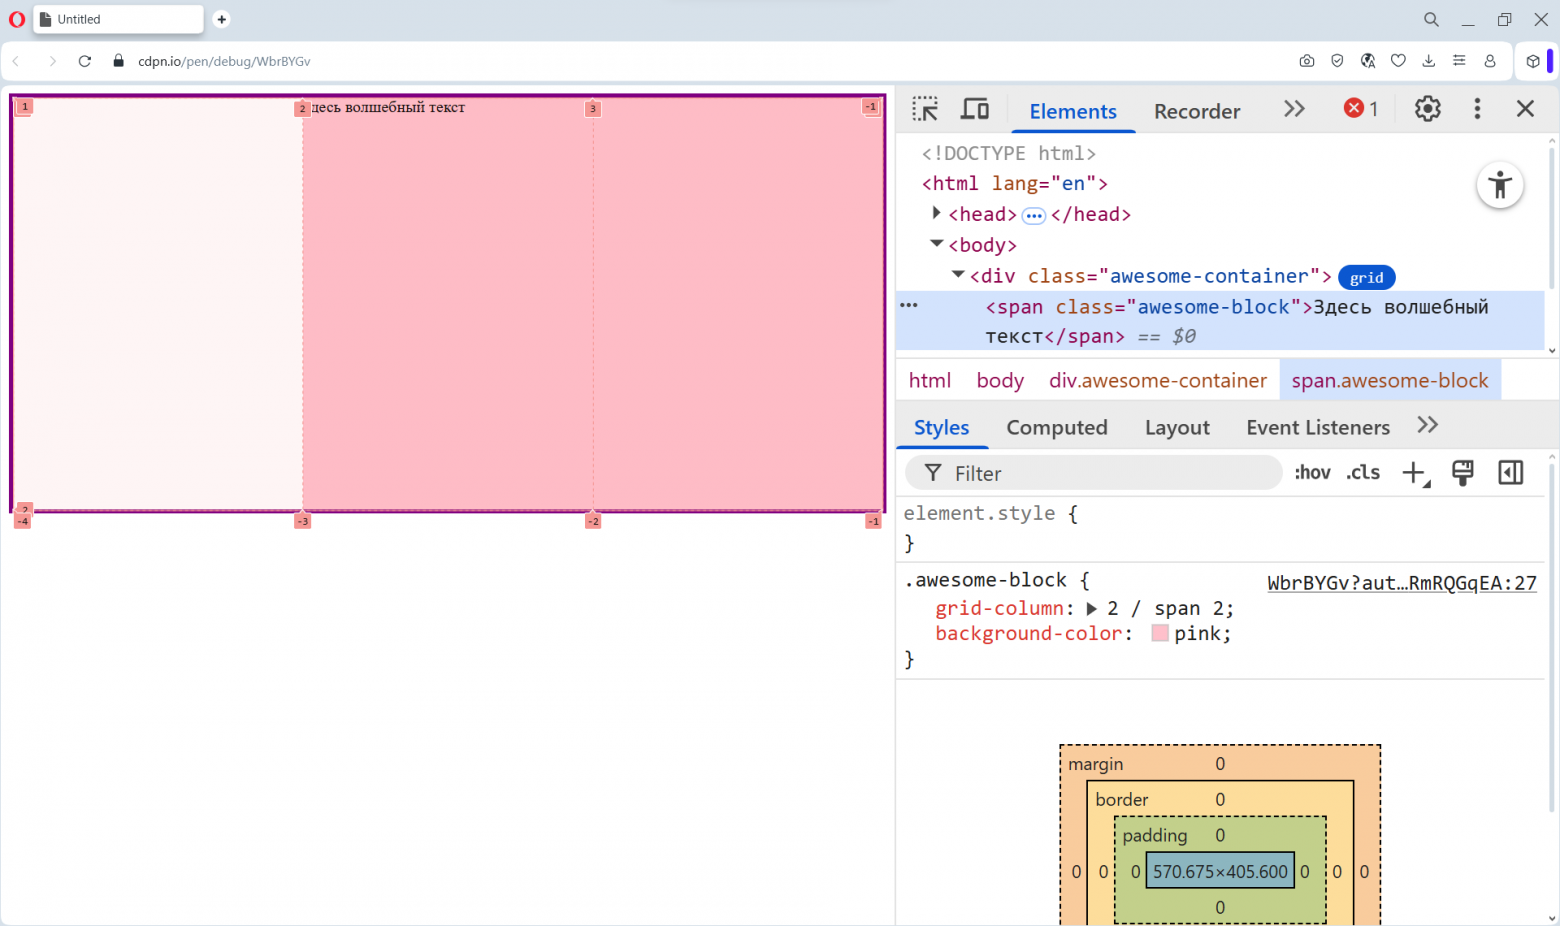This screenshot has width=1560, height=926.
Task: Select html in the breadcrumb bar
Action: pos(929,380)
